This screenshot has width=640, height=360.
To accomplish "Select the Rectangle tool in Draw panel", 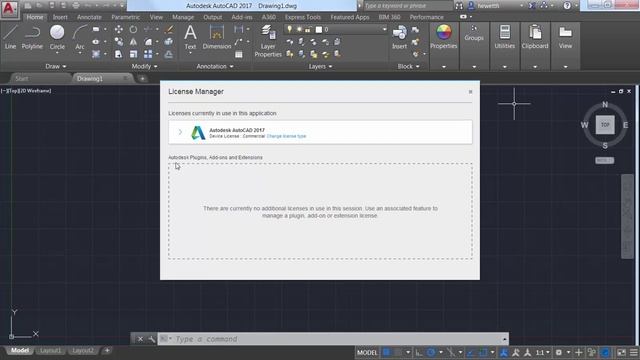I will (x=96, y=29).
